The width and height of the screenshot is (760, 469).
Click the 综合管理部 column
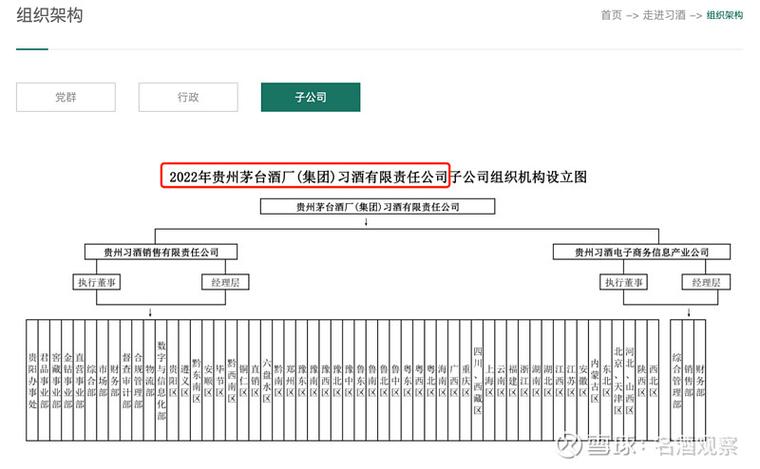click(x=677, y=380)
